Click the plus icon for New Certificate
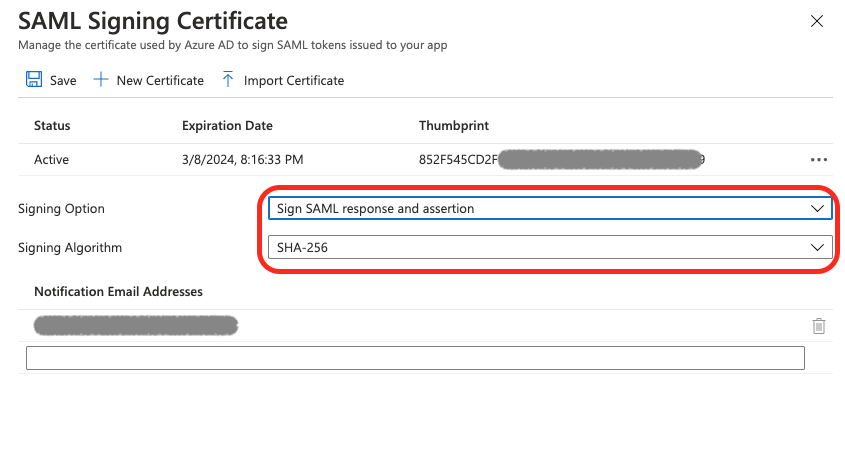Viewport: 845px width, 450px height. 101,80
